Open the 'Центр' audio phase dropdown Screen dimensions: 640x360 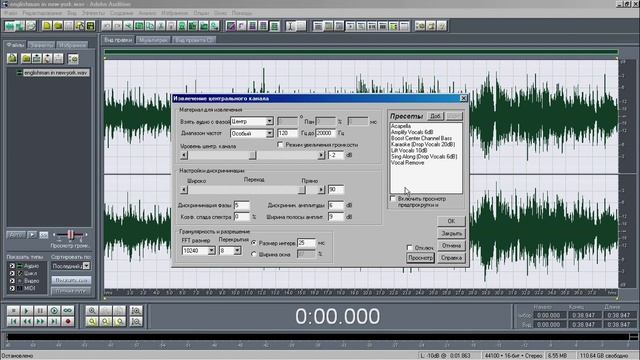269,122
